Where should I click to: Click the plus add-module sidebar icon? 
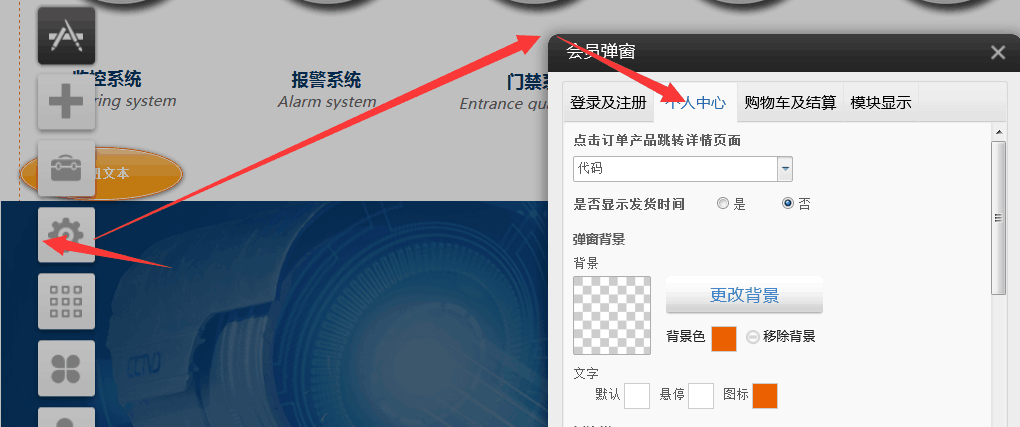click(66, 102)
